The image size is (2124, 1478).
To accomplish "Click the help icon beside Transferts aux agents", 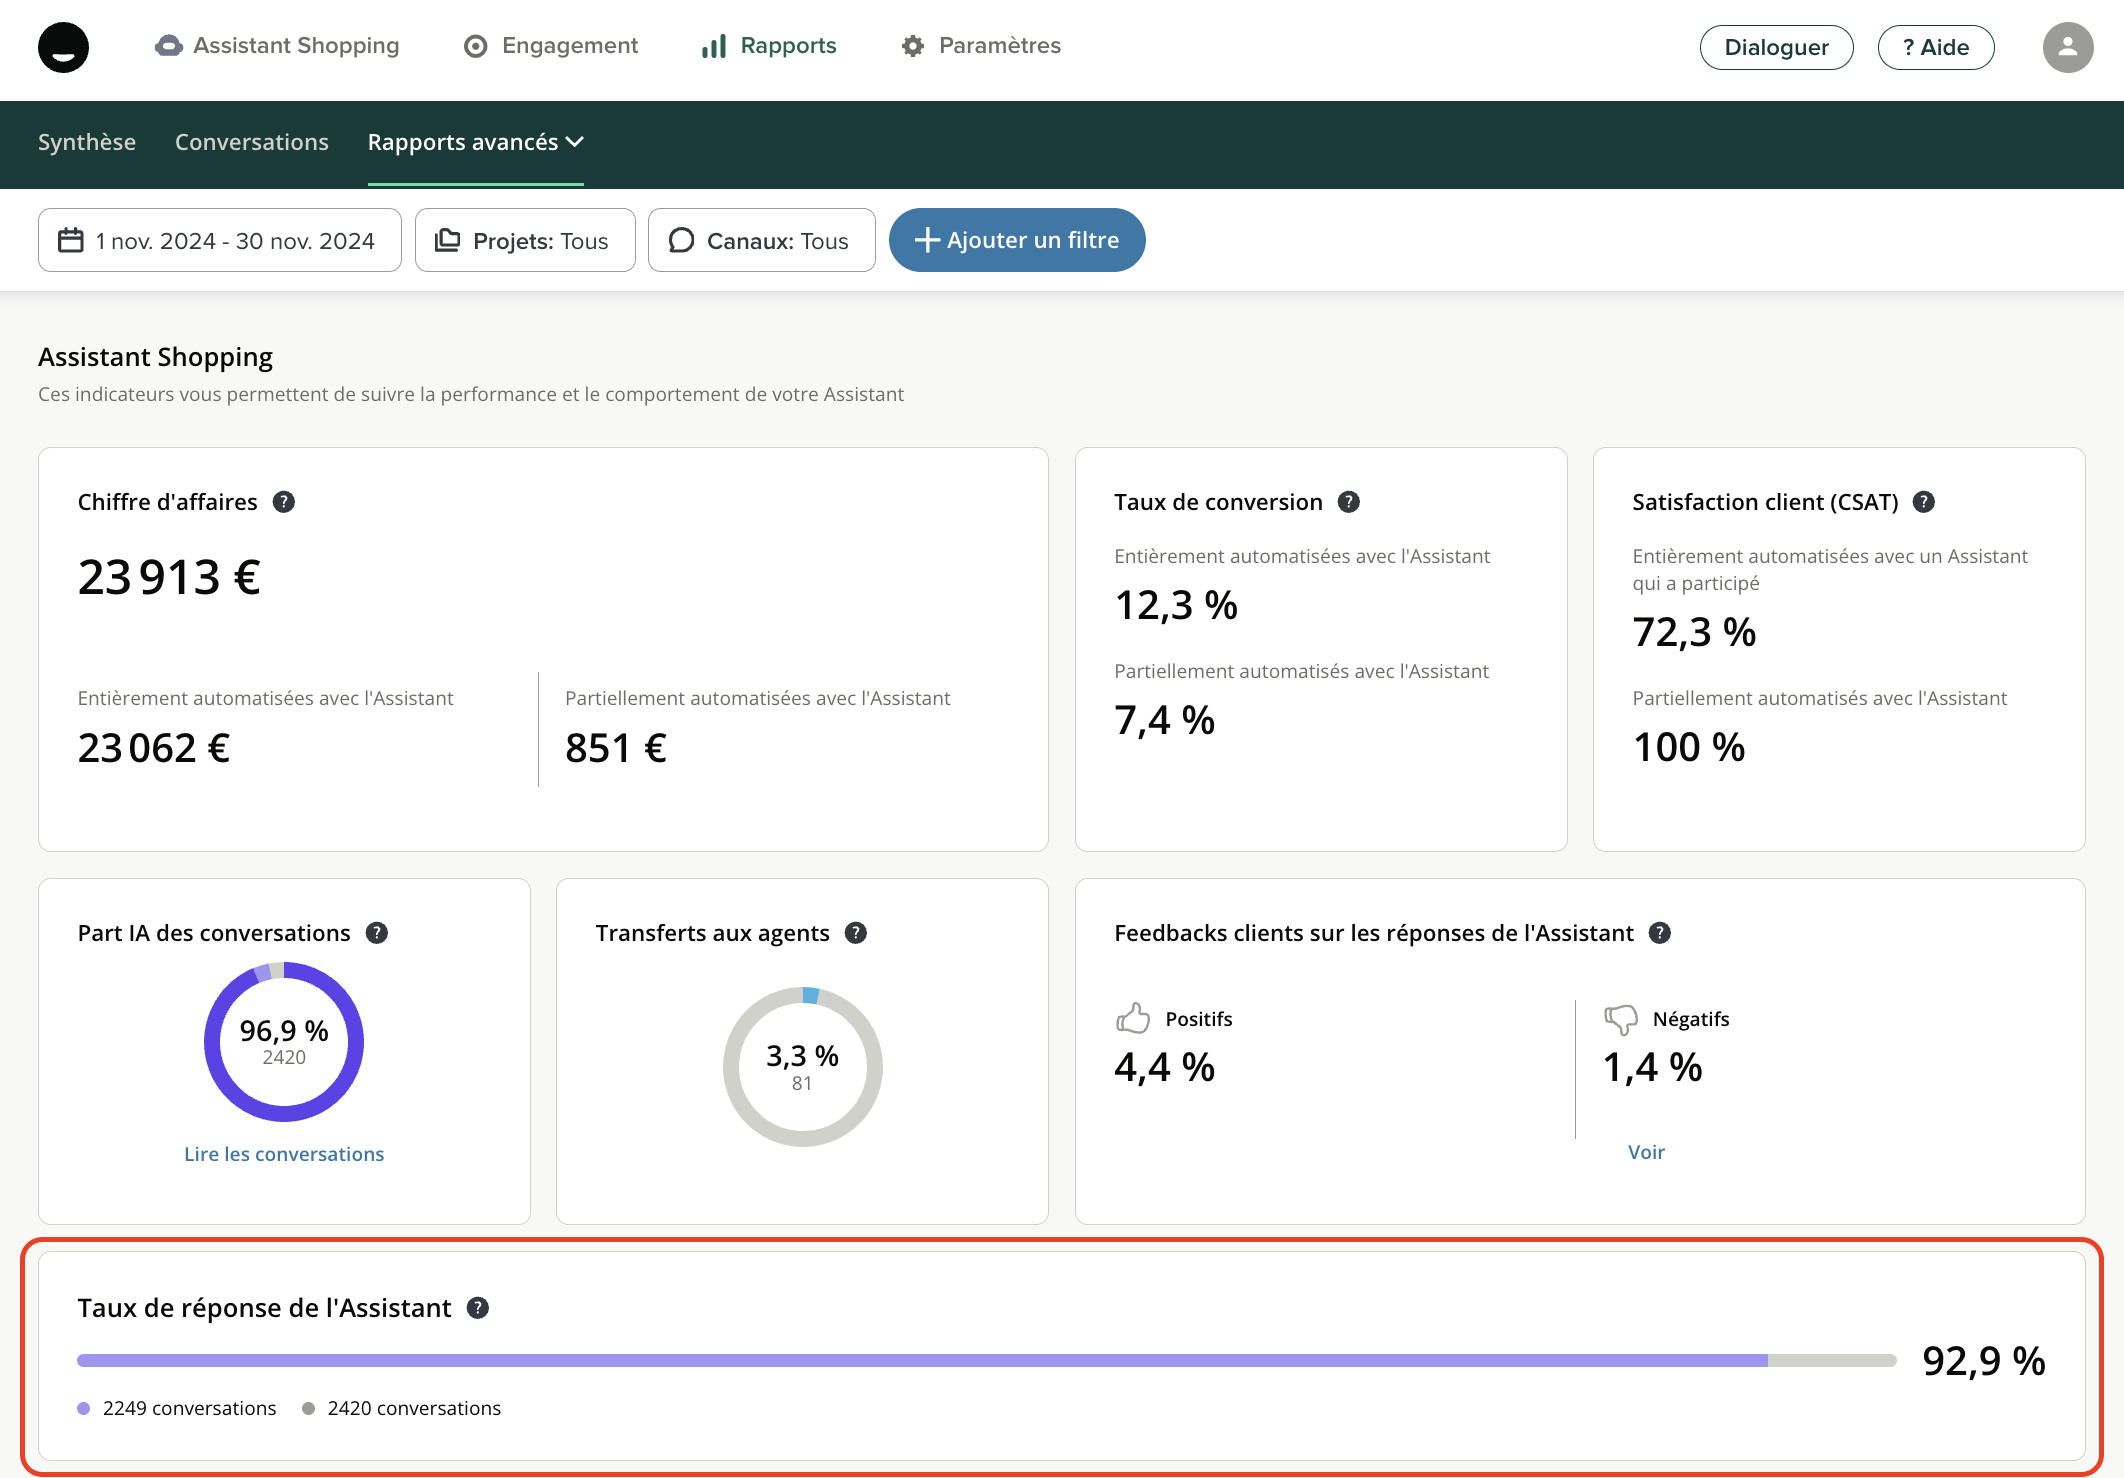I will pyautogui.click(x=856, y=933).
